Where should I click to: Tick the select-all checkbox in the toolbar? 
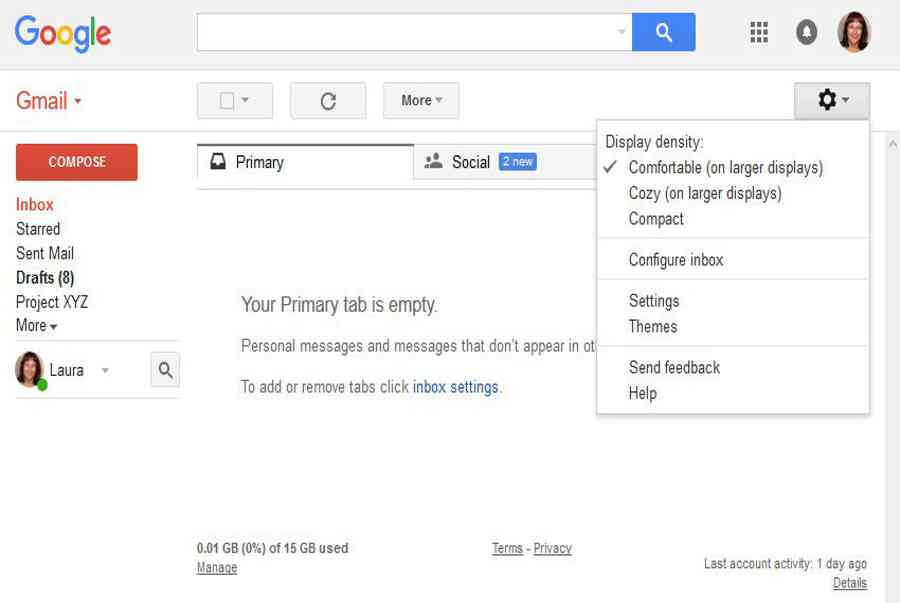[x=227, y=101]
